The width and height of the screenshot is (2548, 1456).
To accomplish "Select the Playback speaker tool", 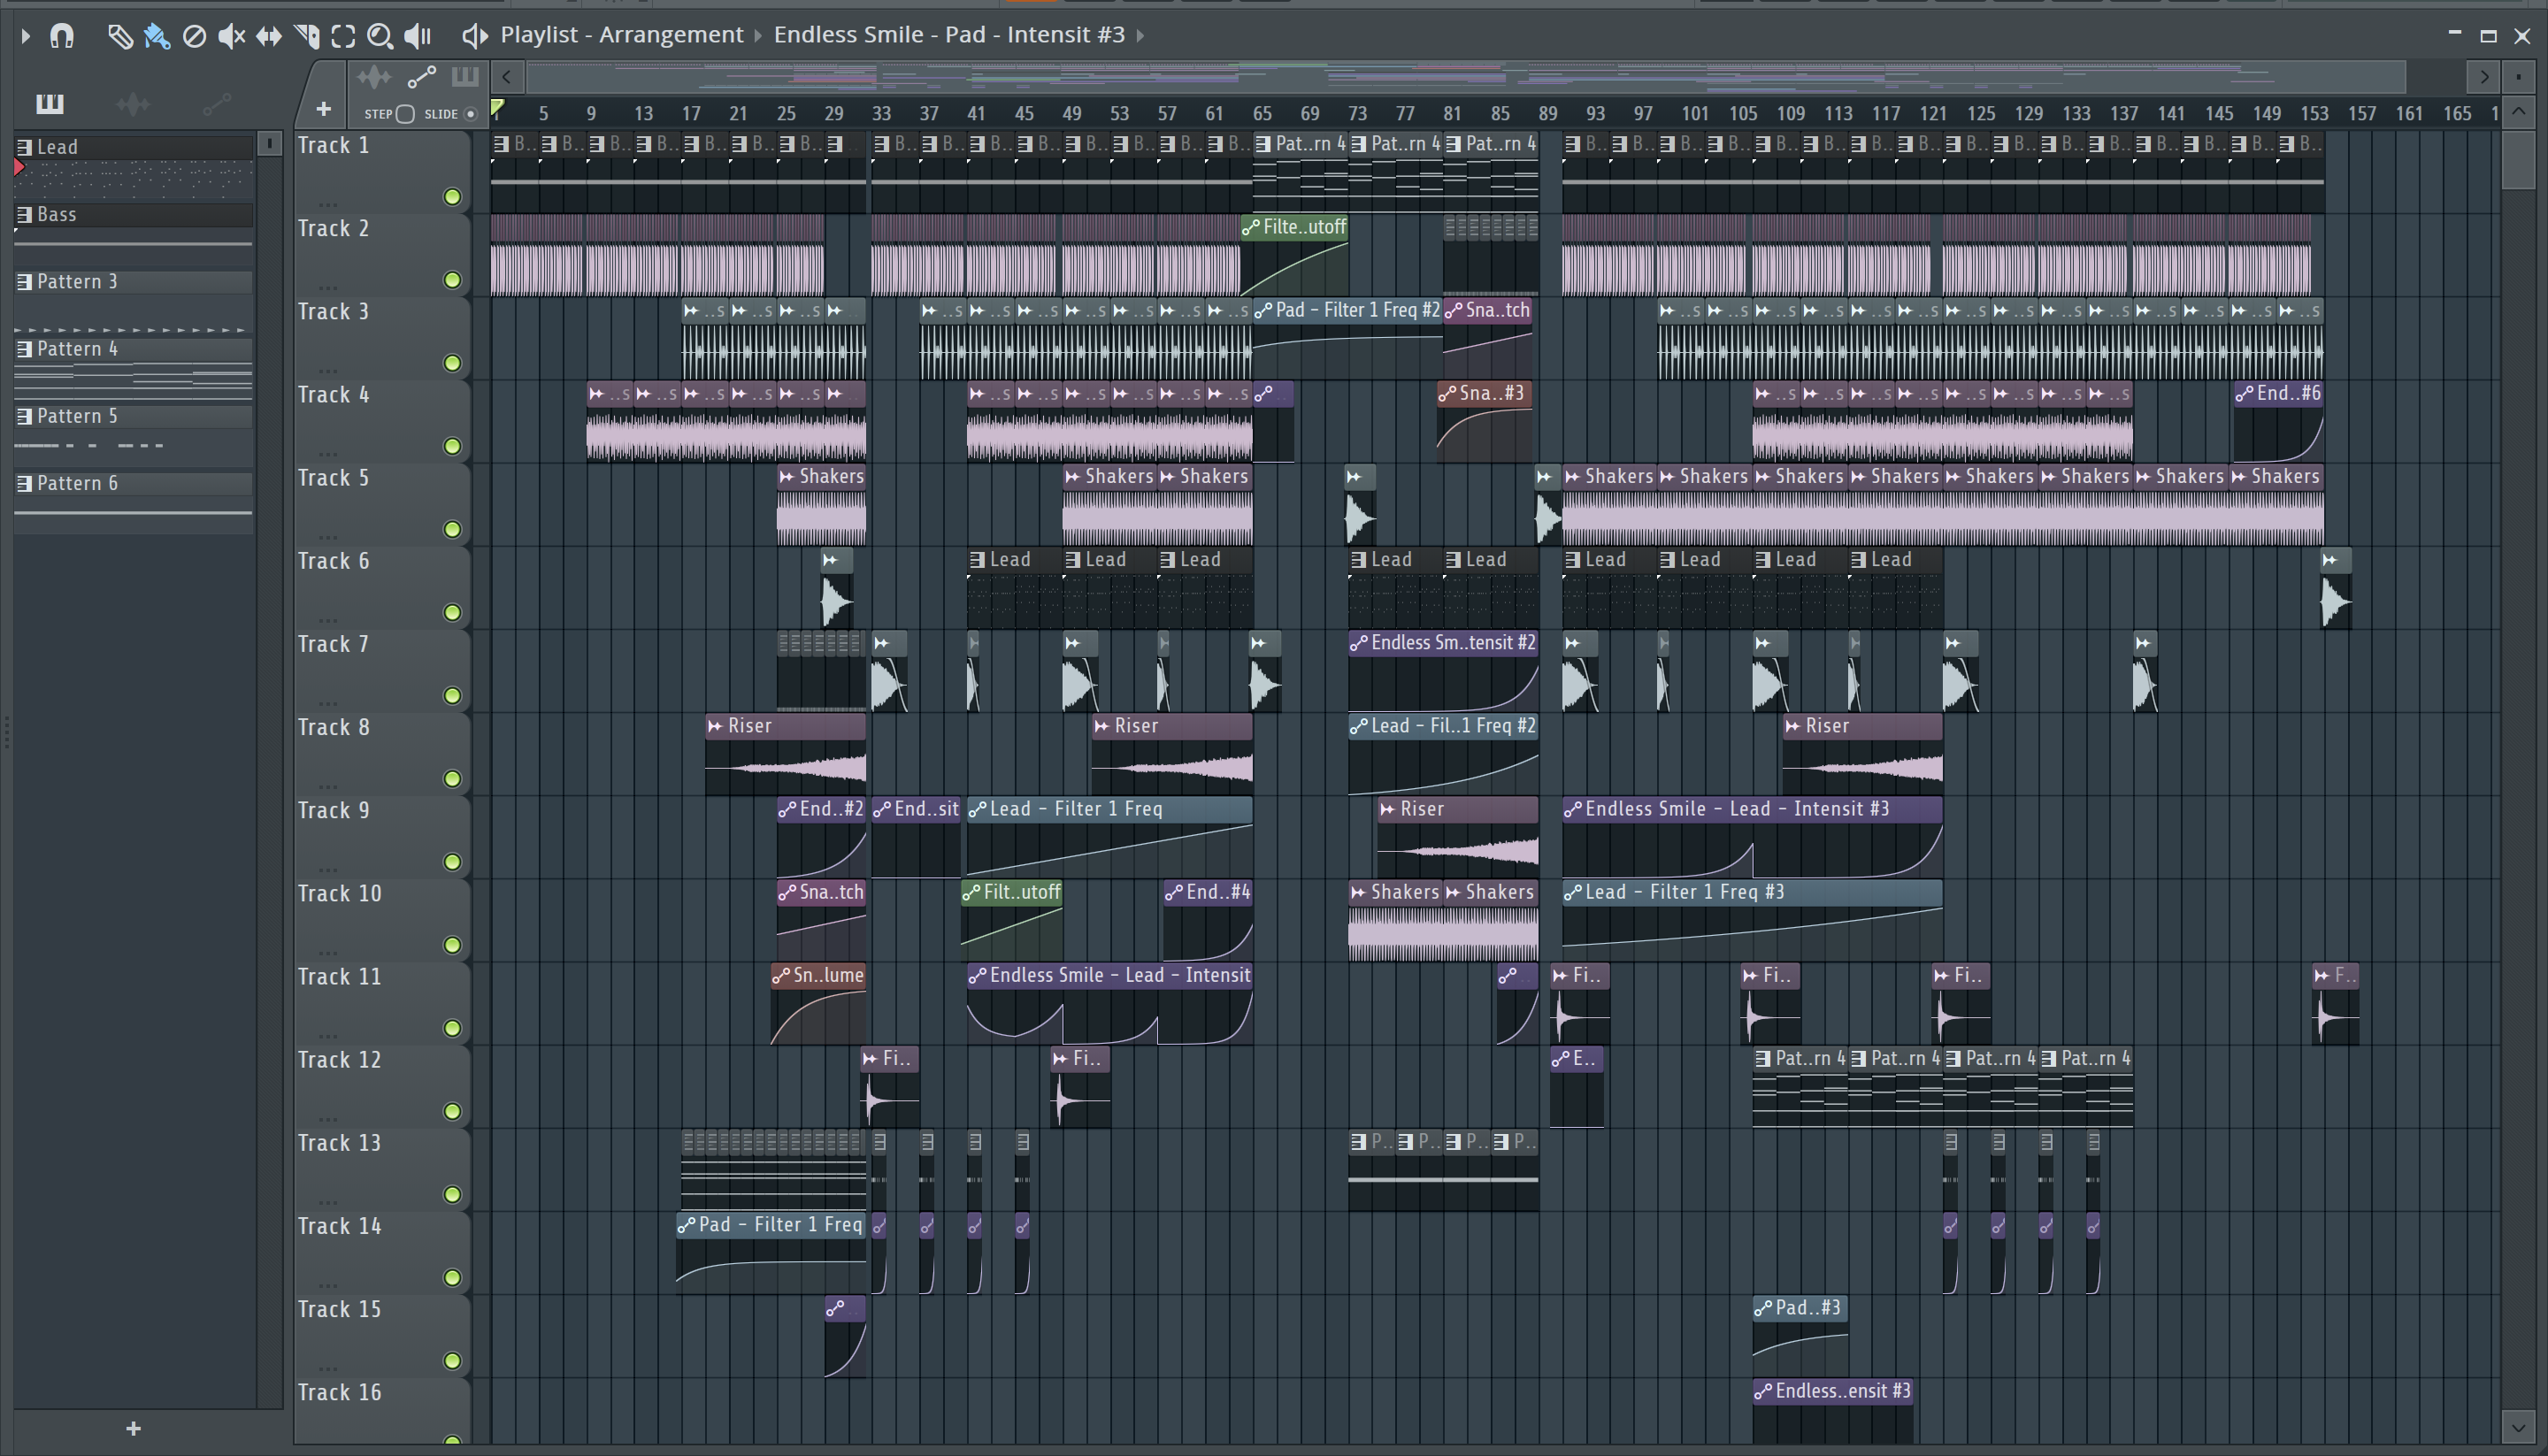I will click(x=417, y=36).
